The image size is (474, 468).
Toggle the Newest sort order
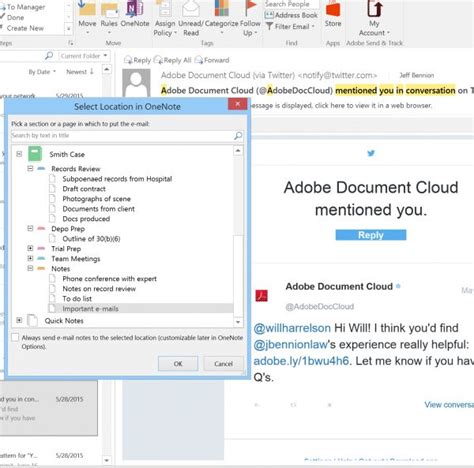click(x=80, y=72)
